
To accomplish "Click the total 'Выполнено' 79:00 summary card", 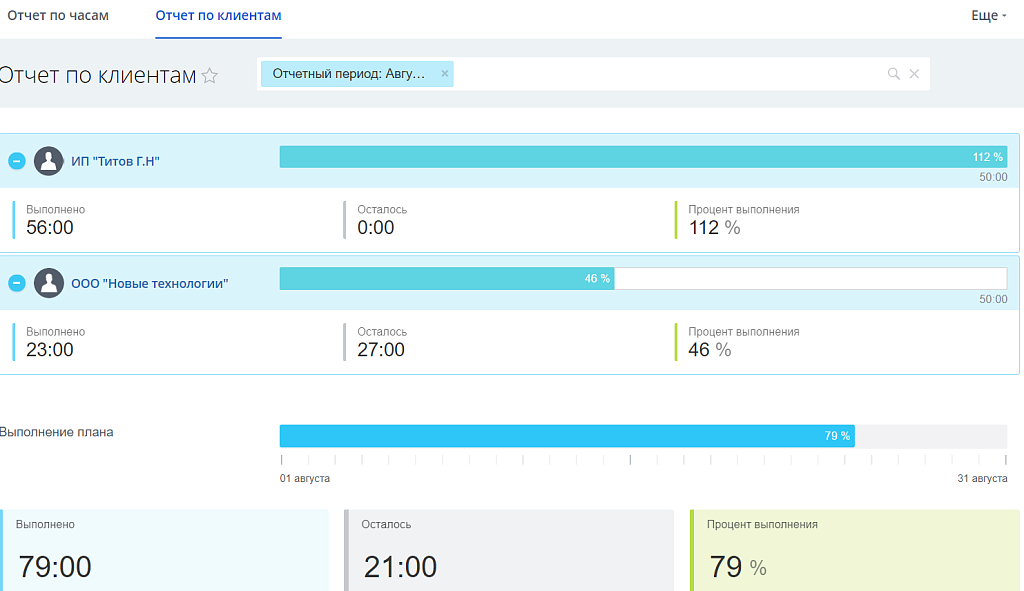I will pyautogui.click(x=165, y=550).
